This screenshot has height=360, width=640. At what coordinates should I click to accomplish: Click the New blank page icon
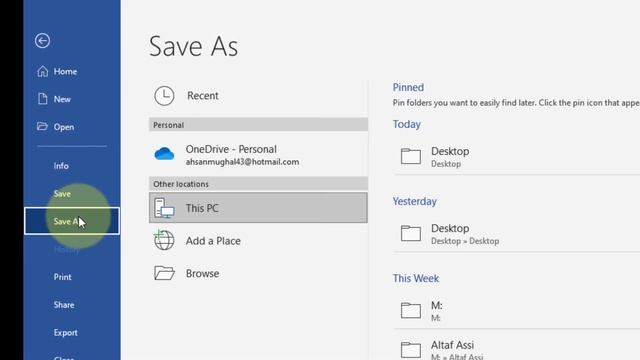click(42, 99)
